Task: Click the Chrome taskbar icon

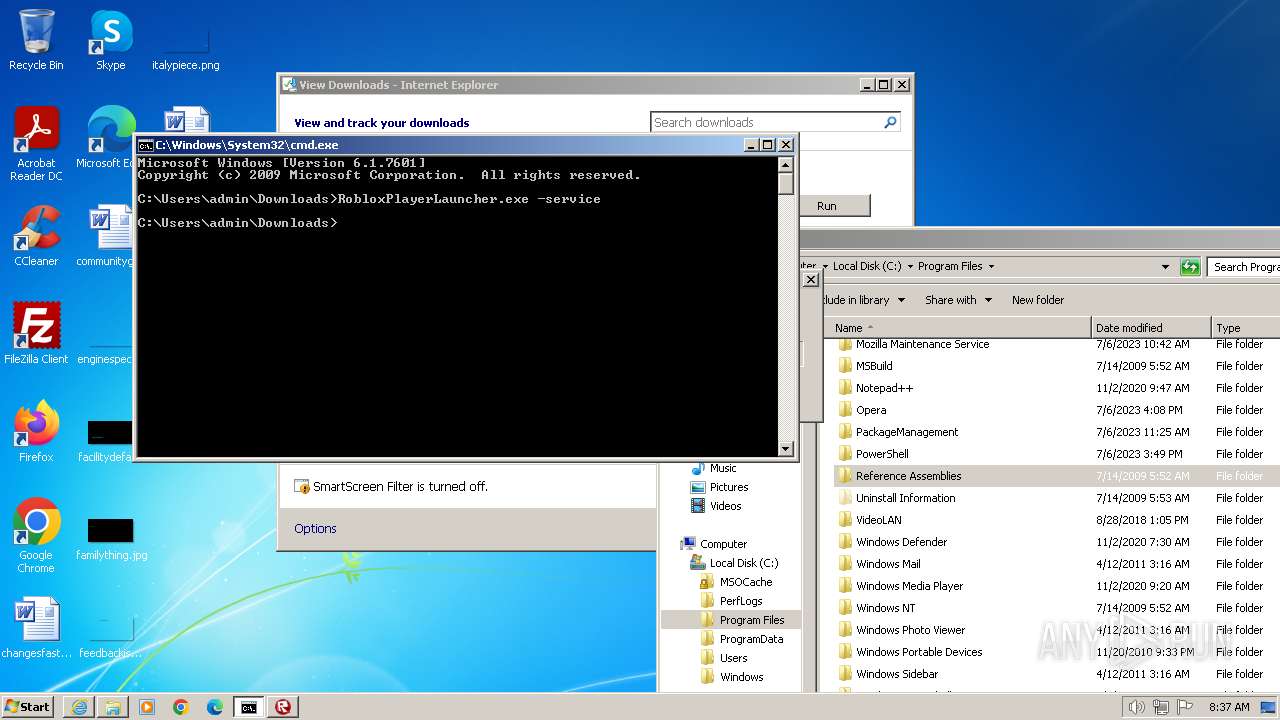Action: pyautogui.click(x=181, y=707)
